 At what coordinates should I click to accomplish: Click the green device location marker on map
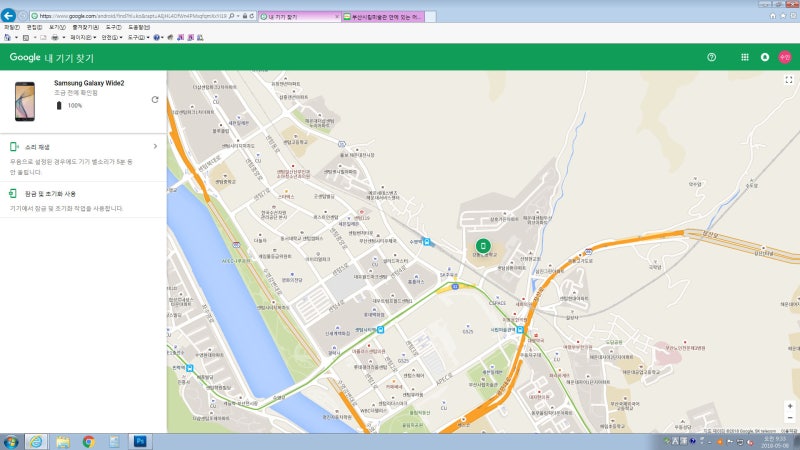coord(483,245)
